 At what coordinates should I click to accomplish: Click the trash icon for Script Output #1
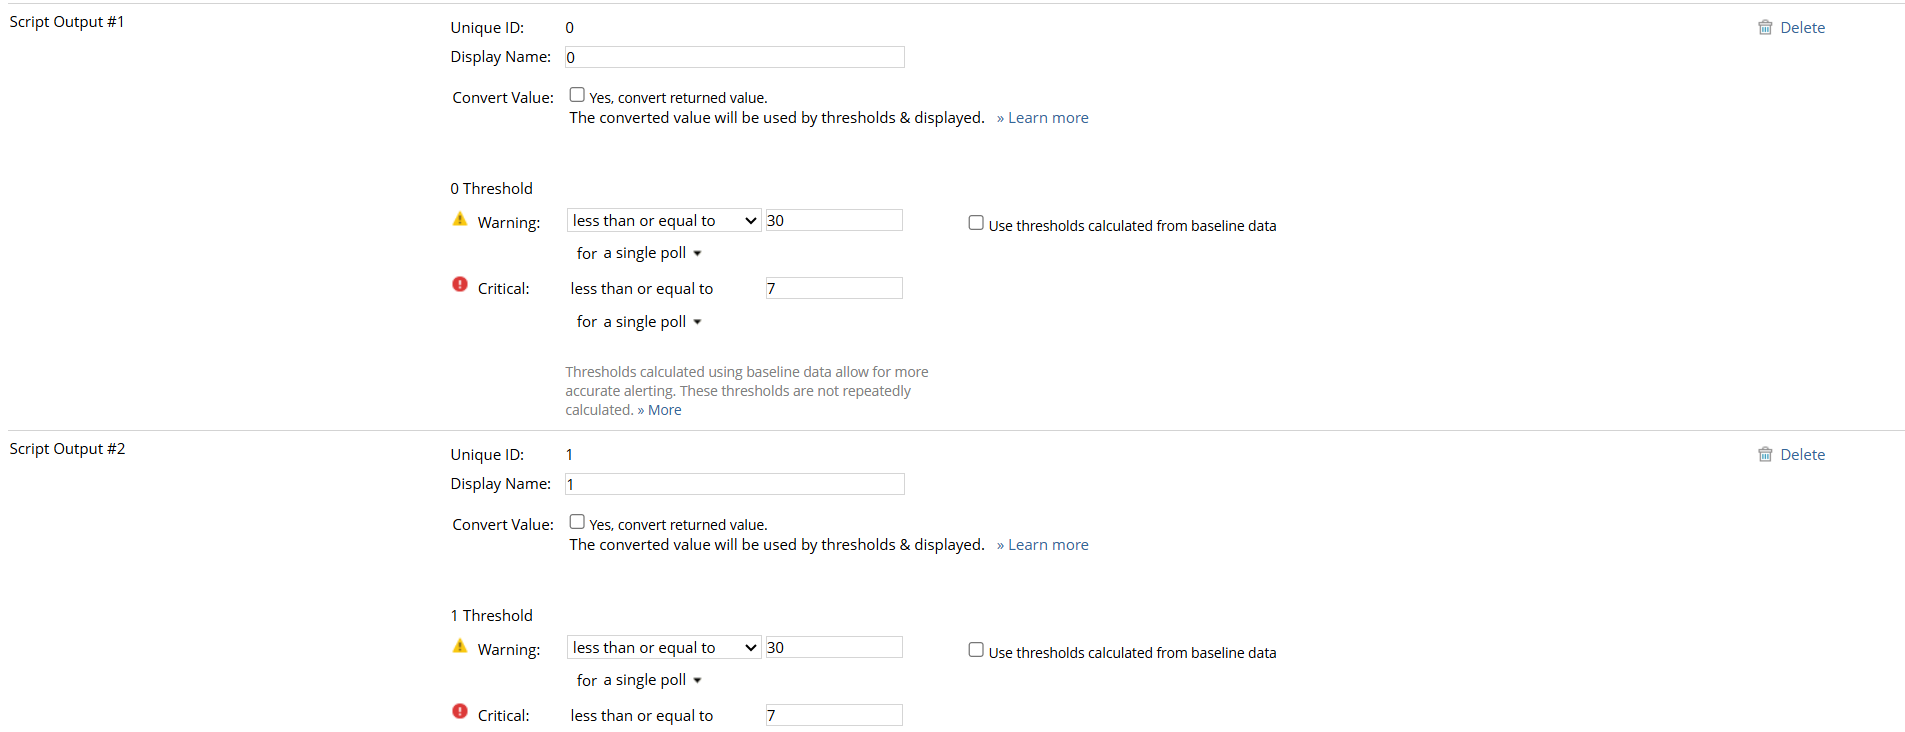pyautogui.click(x=1765, y=28)
